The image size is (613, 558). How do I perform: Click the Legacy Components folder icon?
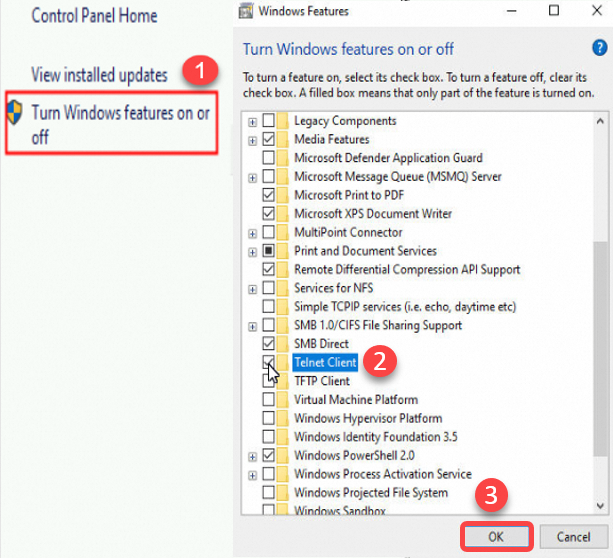click(282, 121)
